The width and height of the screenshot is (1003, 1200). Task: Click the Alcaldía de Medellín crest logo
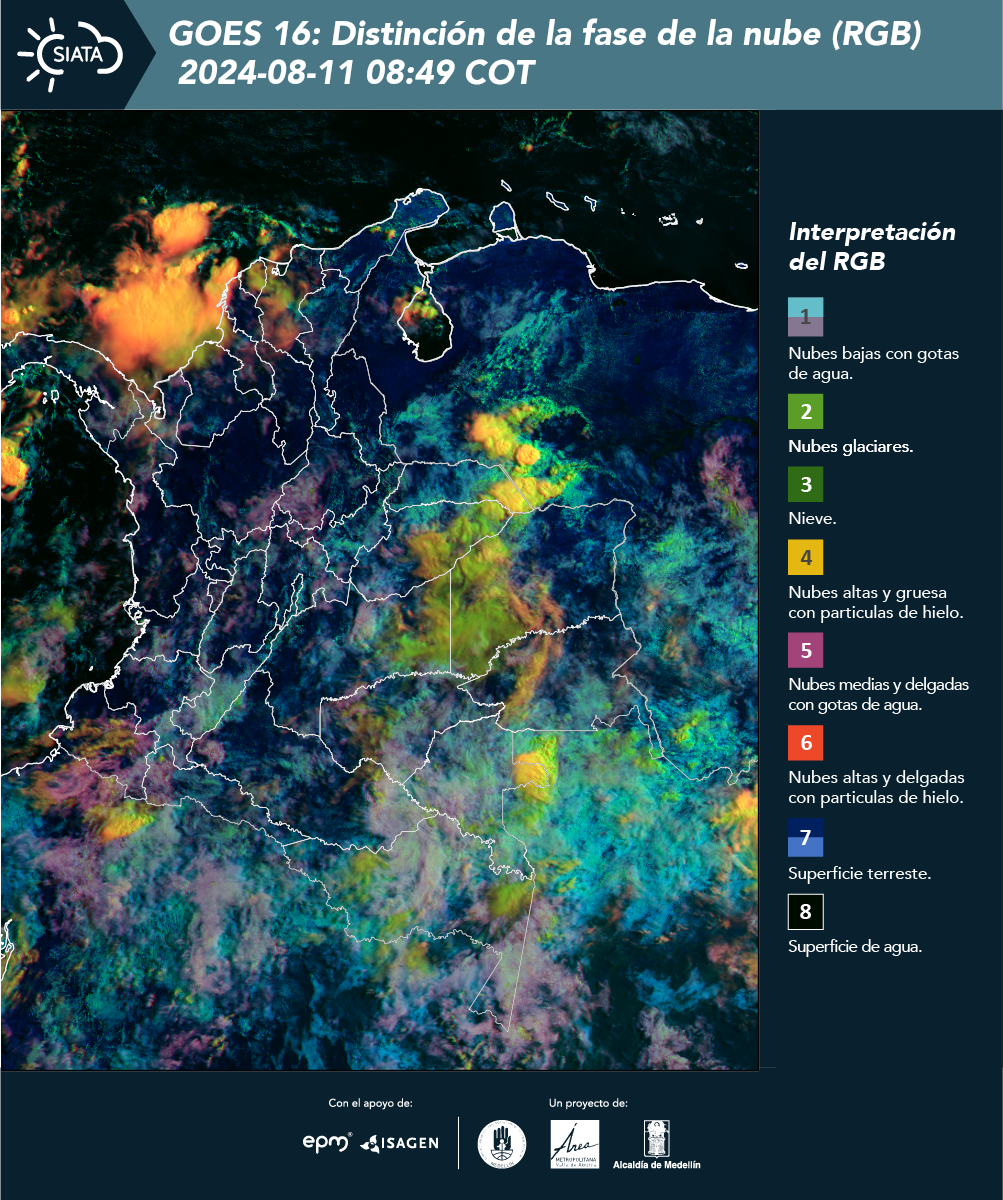tap(656, 1144)
